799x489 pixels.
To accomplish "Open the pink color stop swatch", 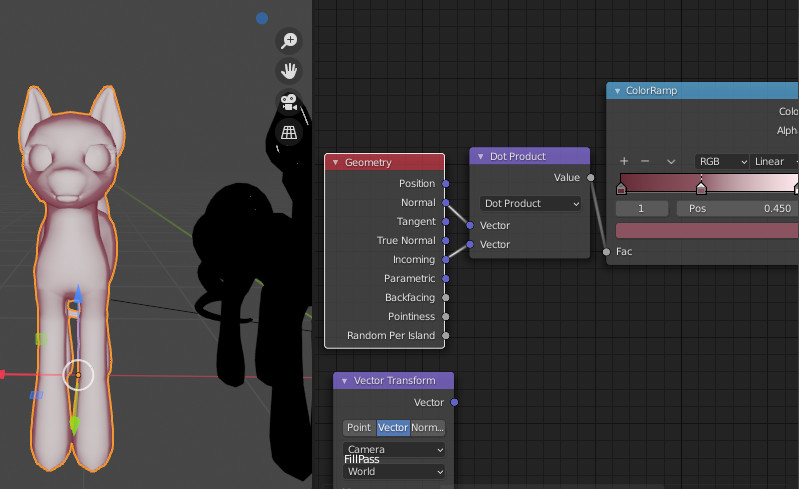I will [707, 231].
